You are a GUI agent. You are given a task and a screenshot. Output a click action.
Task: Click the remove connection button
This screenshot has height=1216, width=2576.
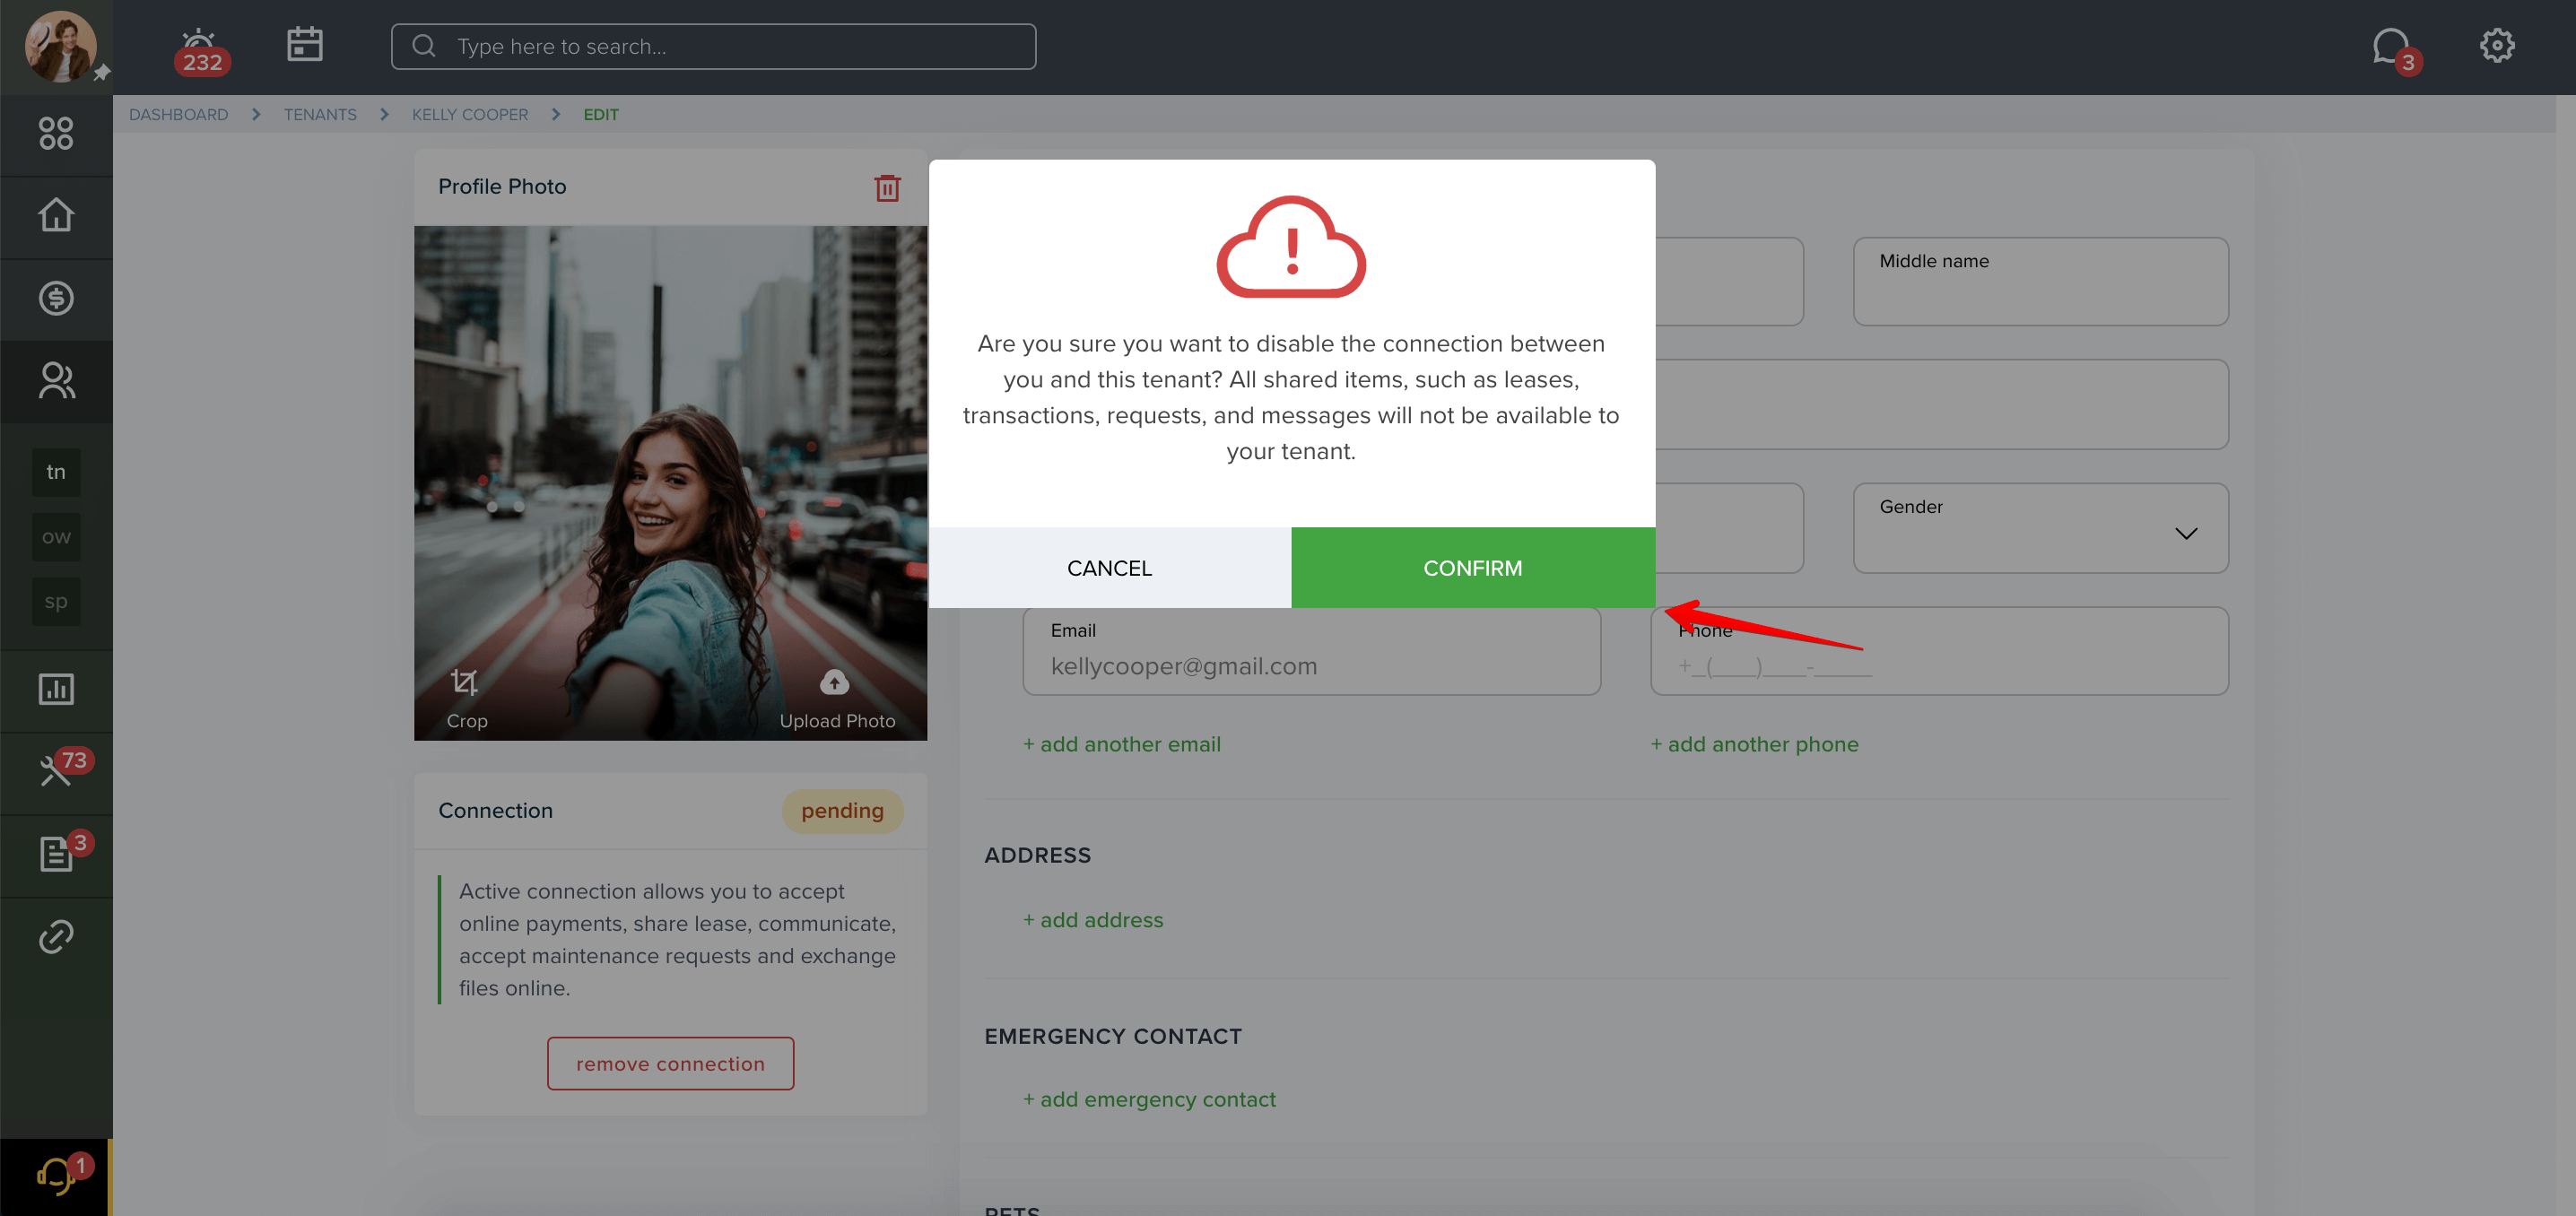click(670, 1064)
